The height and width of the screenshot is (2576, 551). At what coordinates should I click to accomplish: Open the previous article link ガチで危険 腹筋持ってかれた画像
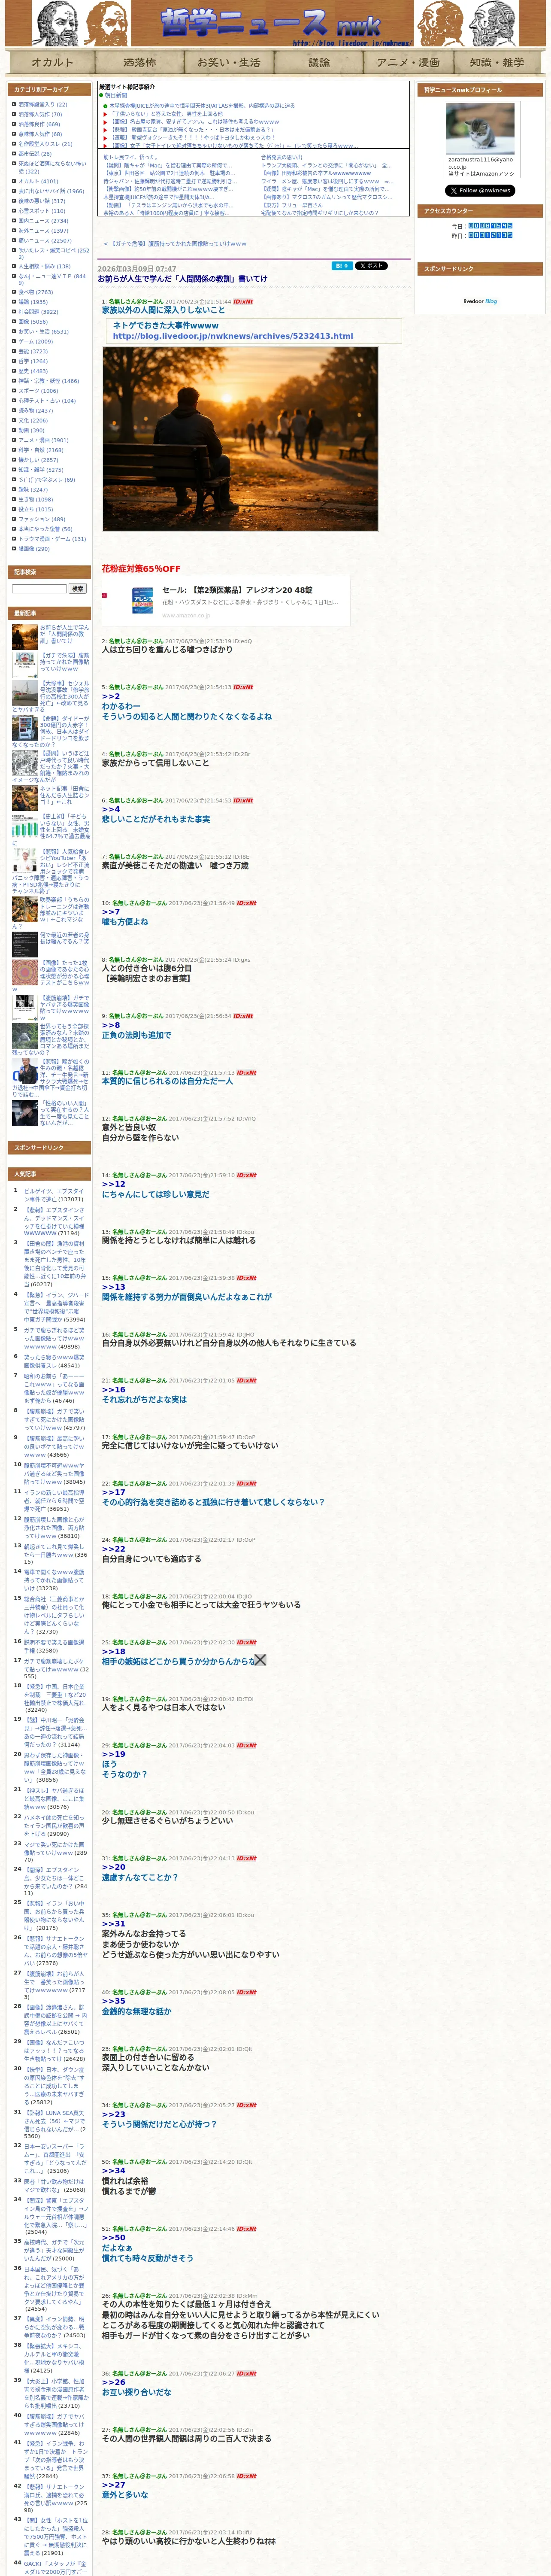click(x=179, y=243)
